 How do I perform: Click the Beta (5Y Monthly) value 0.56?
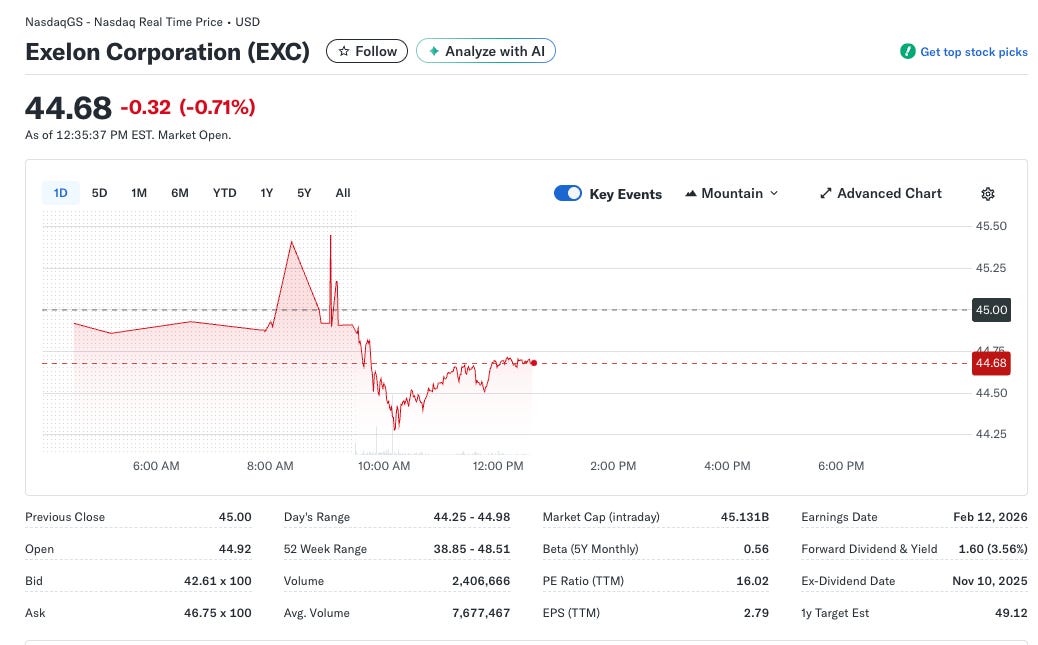click(x=756, y=549)
